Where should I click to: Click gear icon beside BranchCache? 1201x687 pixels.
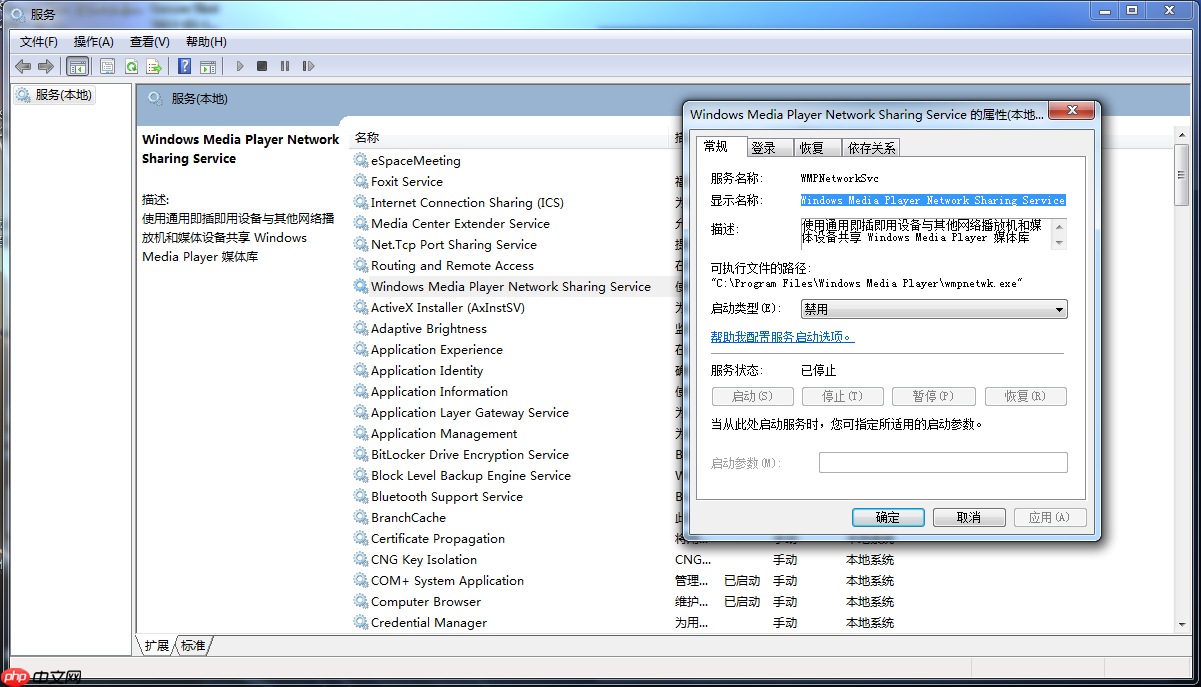[x=361, y=517]
